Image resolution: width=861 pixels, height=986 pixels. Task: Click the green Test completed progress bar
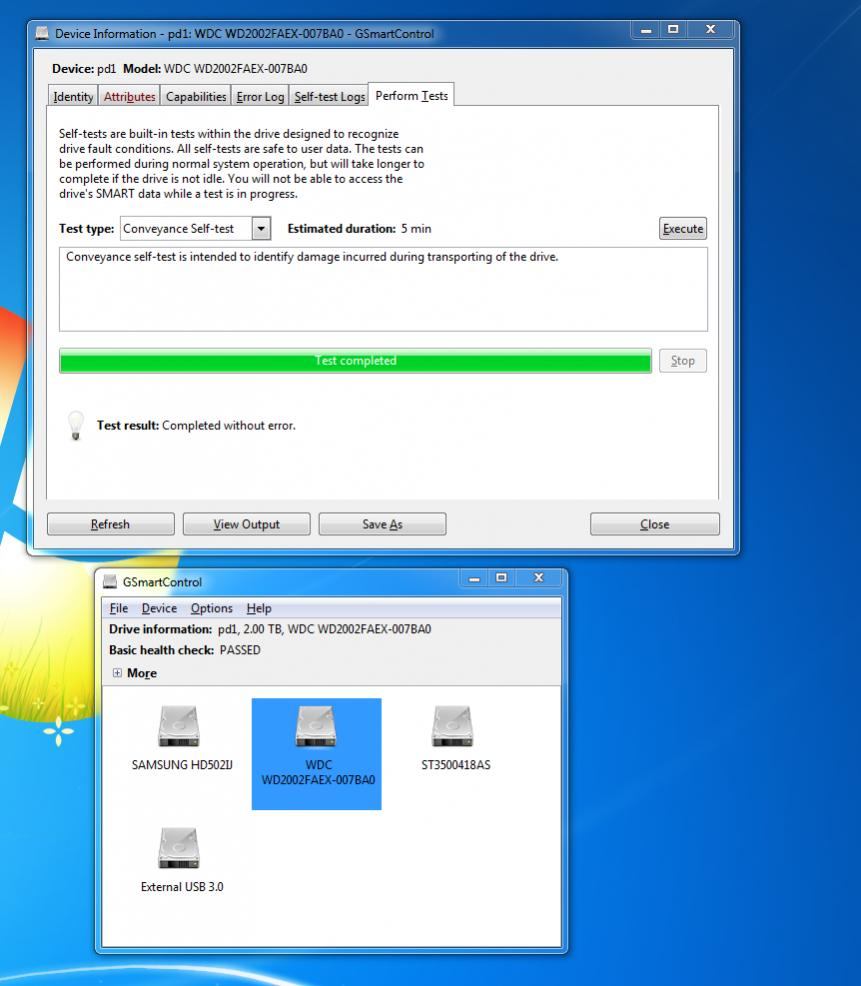(355, 360)
